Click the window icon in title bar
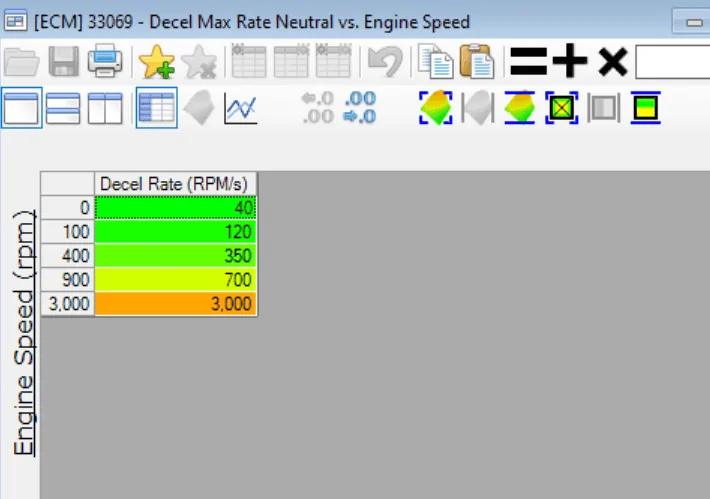Screen dimensions: 710x499 15,21
